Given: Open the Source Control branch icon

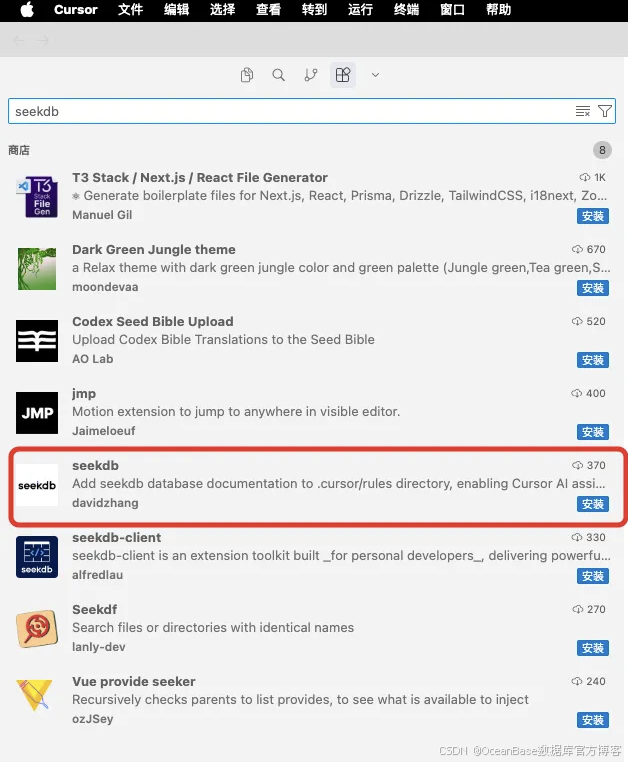Looking at the screenshot, I should (x=311, y=75).
